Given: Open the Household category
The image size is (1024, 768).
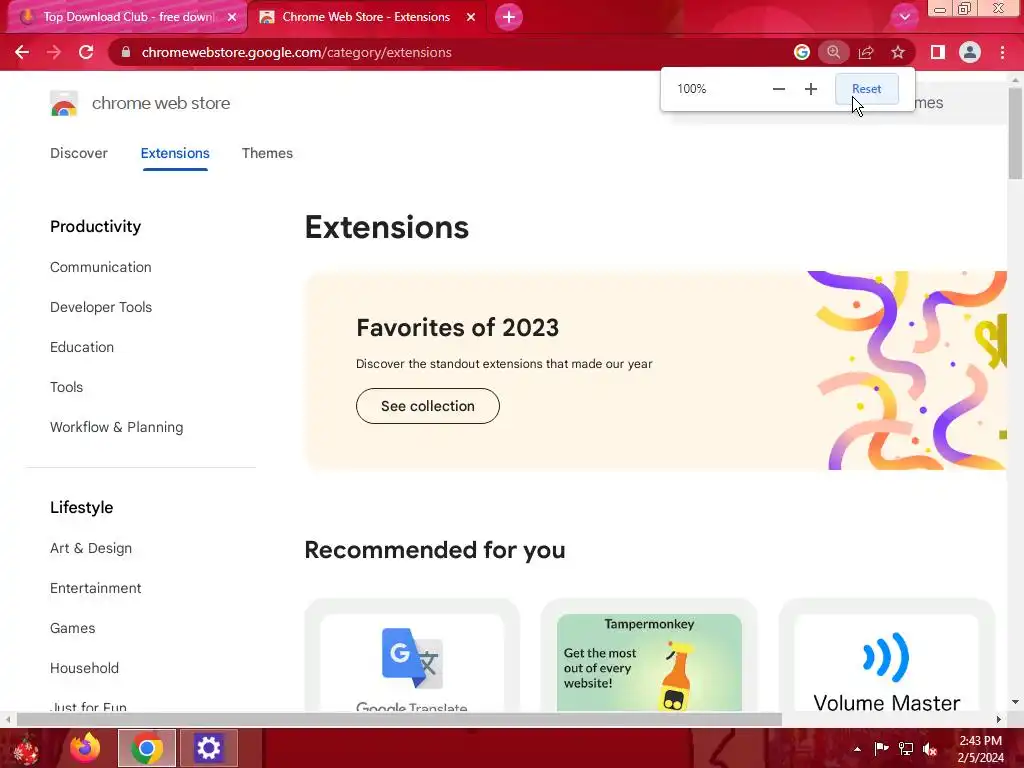Looking at the screenshot, I should pos(84,668).
